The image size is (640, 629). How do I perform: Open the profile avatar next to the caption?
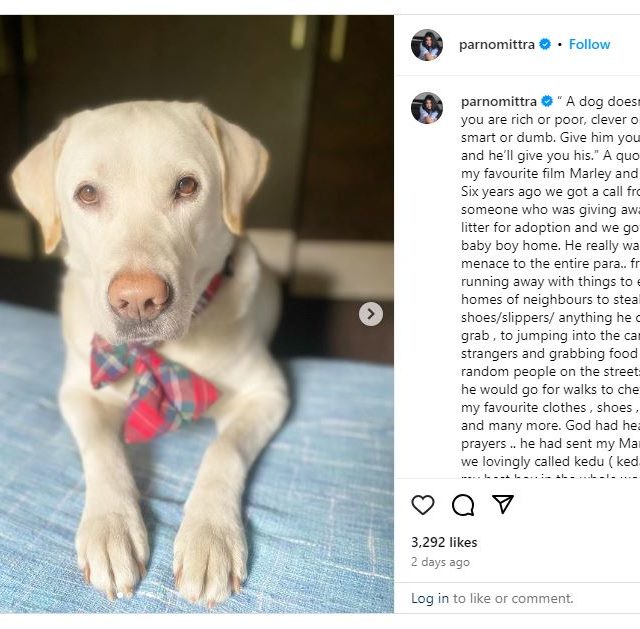(427, 108)
